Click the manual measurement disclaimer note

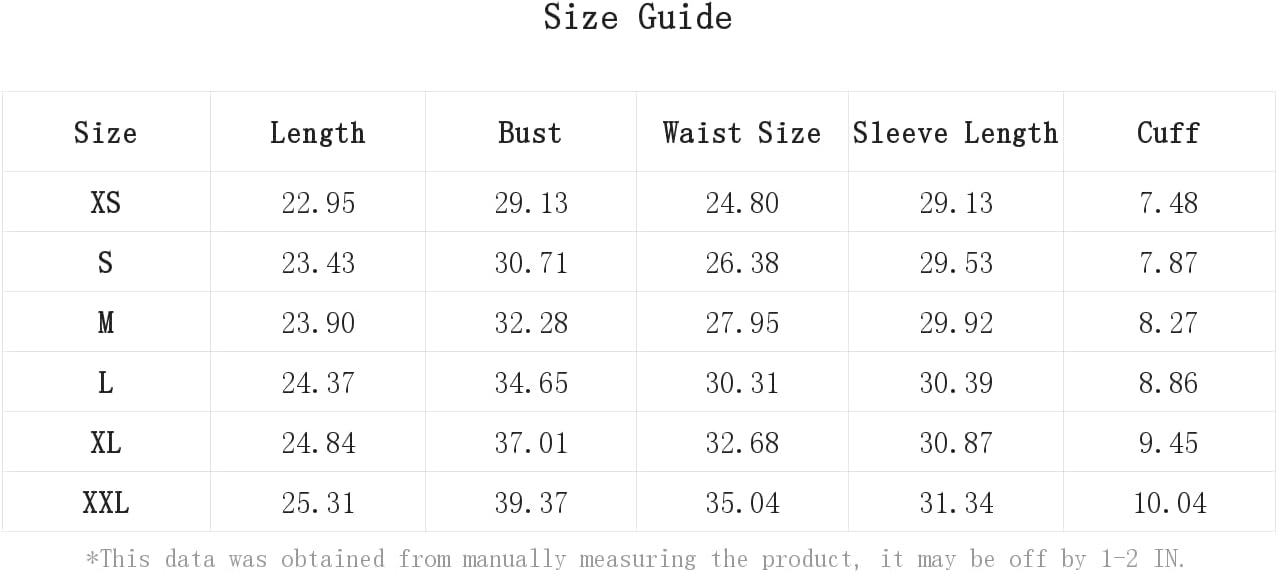pyautogui.click(x=638, y=557)
